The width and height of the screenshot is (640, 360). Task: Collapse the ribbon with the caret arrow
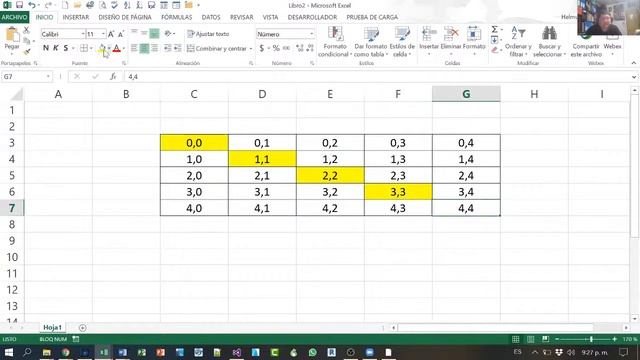(633, 63)
